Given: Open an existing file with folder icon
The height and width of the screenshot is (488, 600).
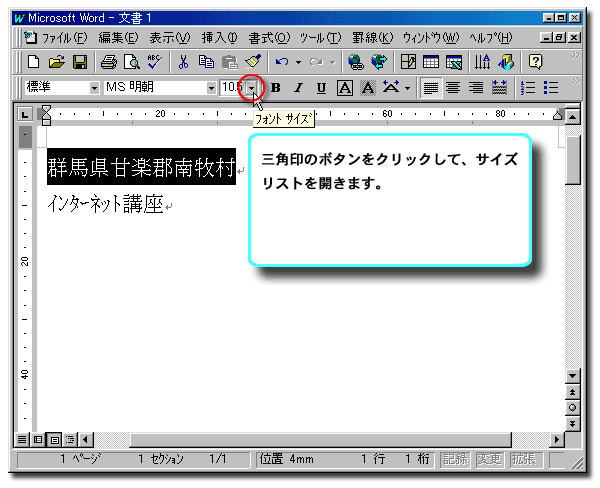Looking at the screenshot, I should 57,62.
